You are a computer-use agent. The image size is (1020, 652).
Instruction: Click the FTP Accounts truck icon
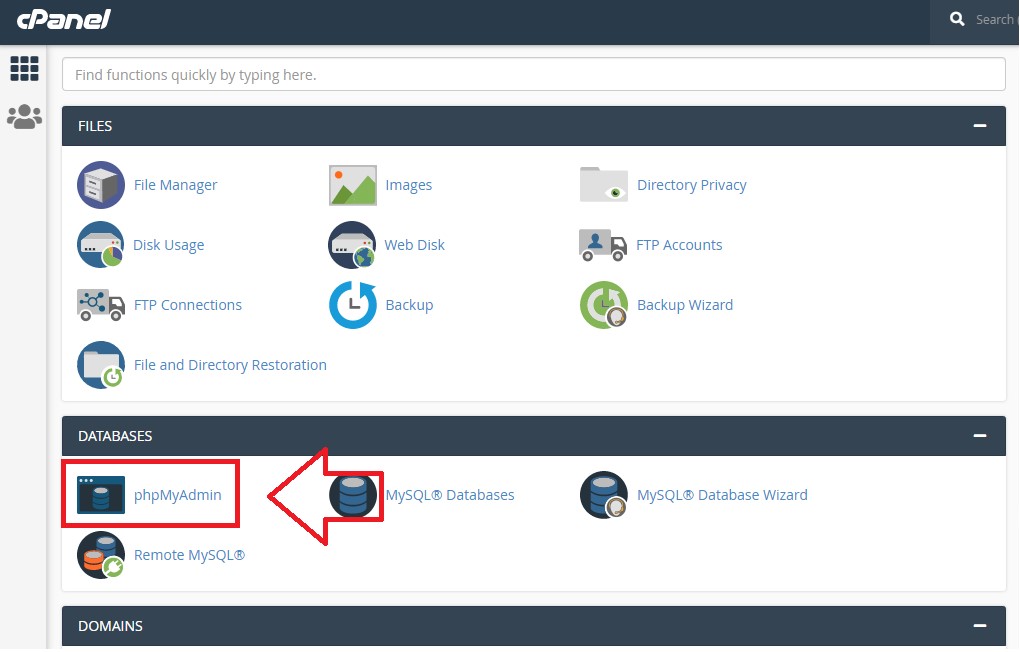(x=603, y=245)
